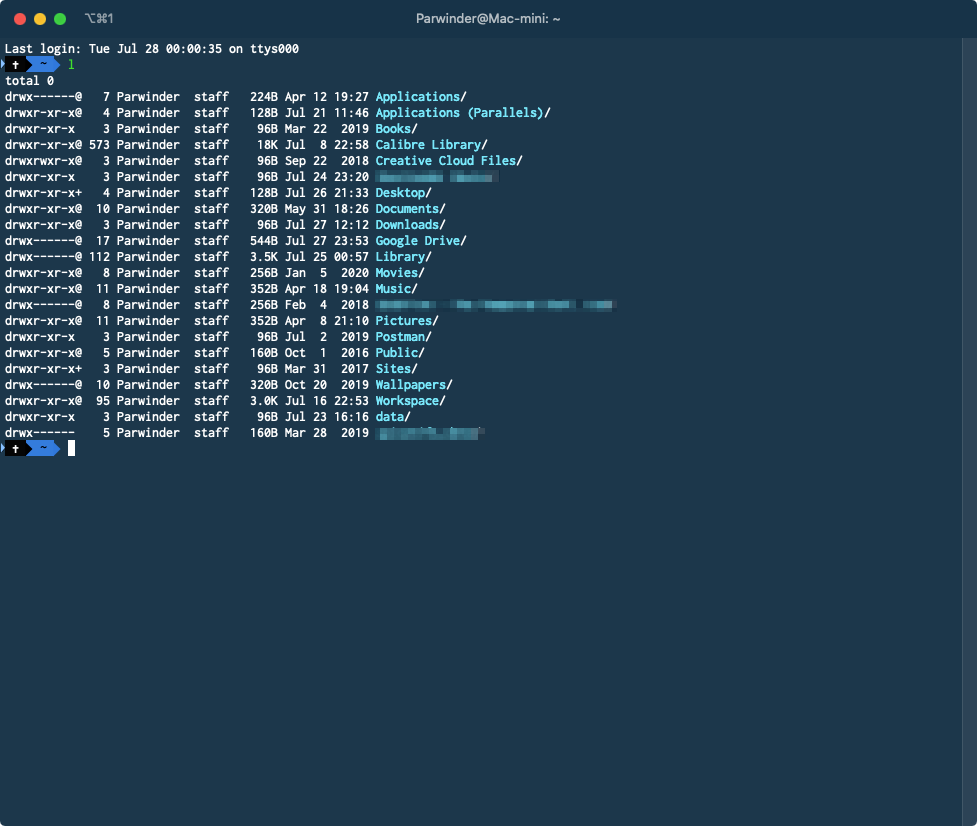
Task: Select the 'Calibre Library/' directory name
Action: click(x=431, y=145)
